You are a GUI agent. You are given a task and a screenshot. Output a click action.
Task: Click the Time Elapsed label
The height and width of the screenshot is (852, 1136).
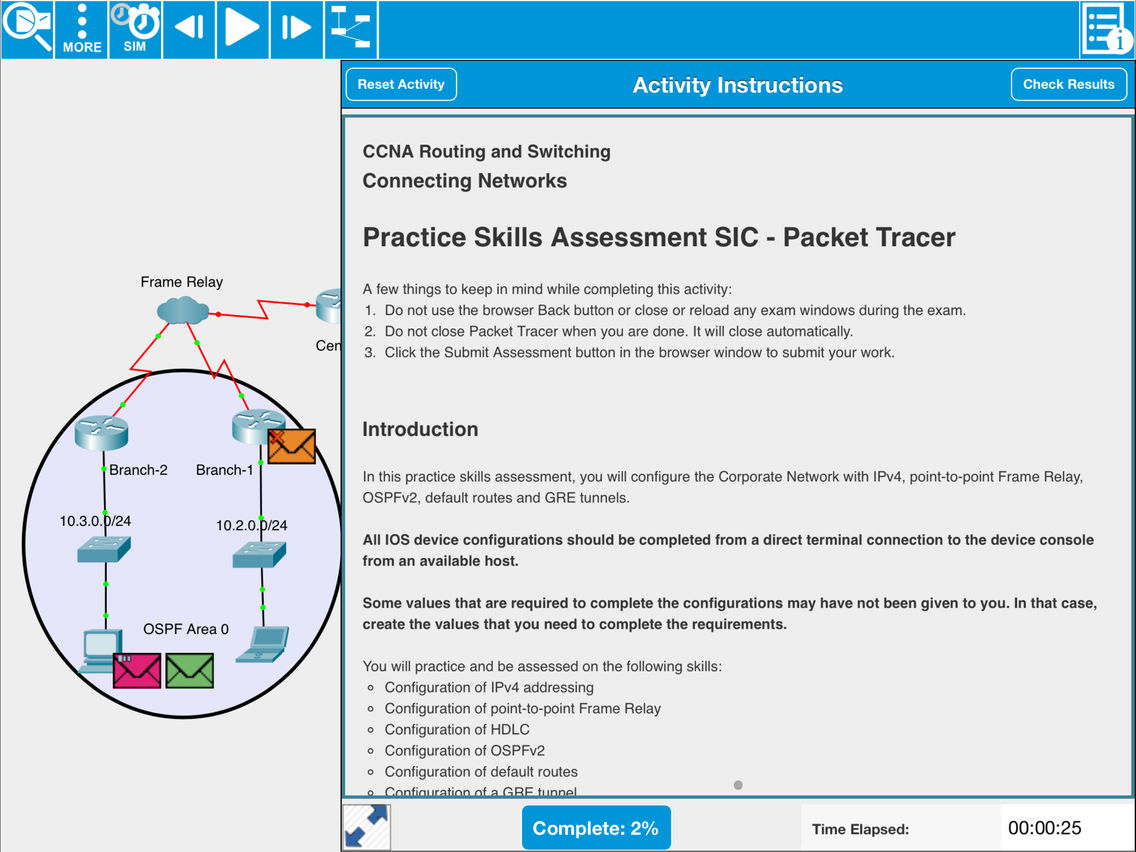coord(860,829)
